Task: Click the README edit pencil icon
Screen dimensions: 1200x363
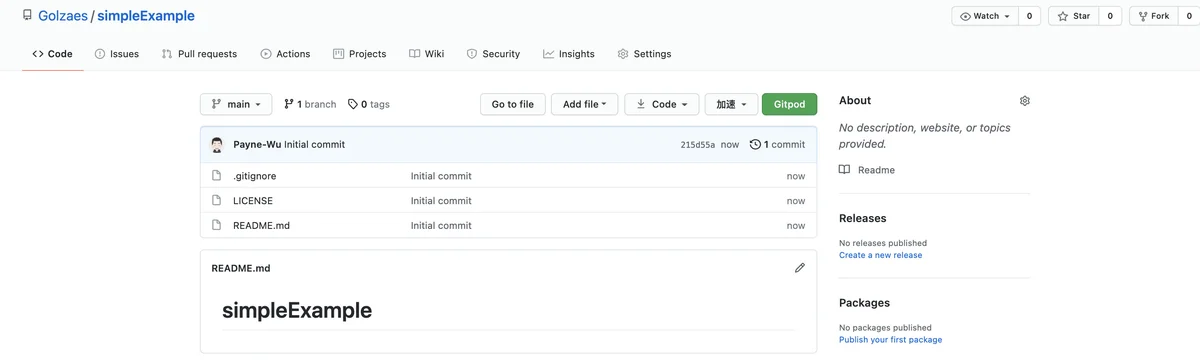Action: coord(799,268)
